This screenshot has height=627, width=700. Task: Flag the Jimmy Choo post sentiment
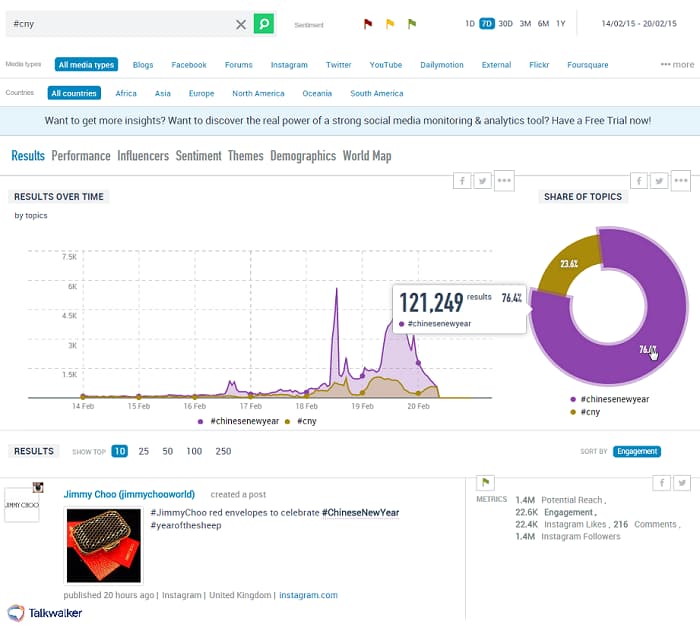484,483
